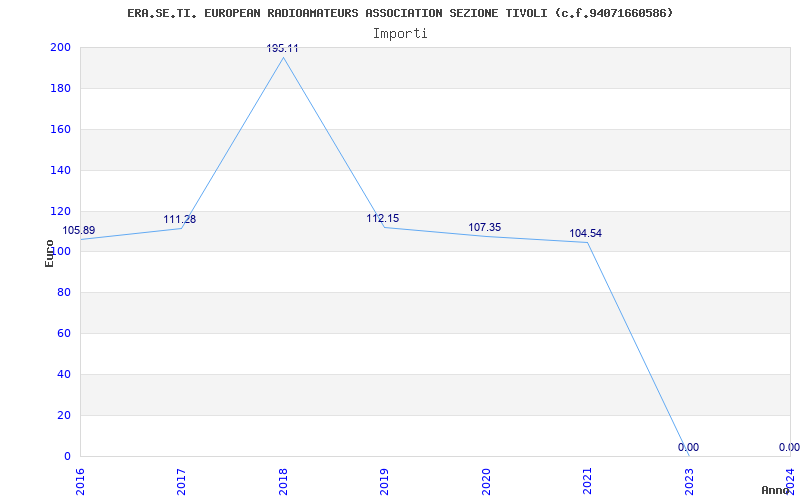The width and height of the screenshot is (800, 500).
Task: Select the data label 195.11
Action: click(283, 48)
